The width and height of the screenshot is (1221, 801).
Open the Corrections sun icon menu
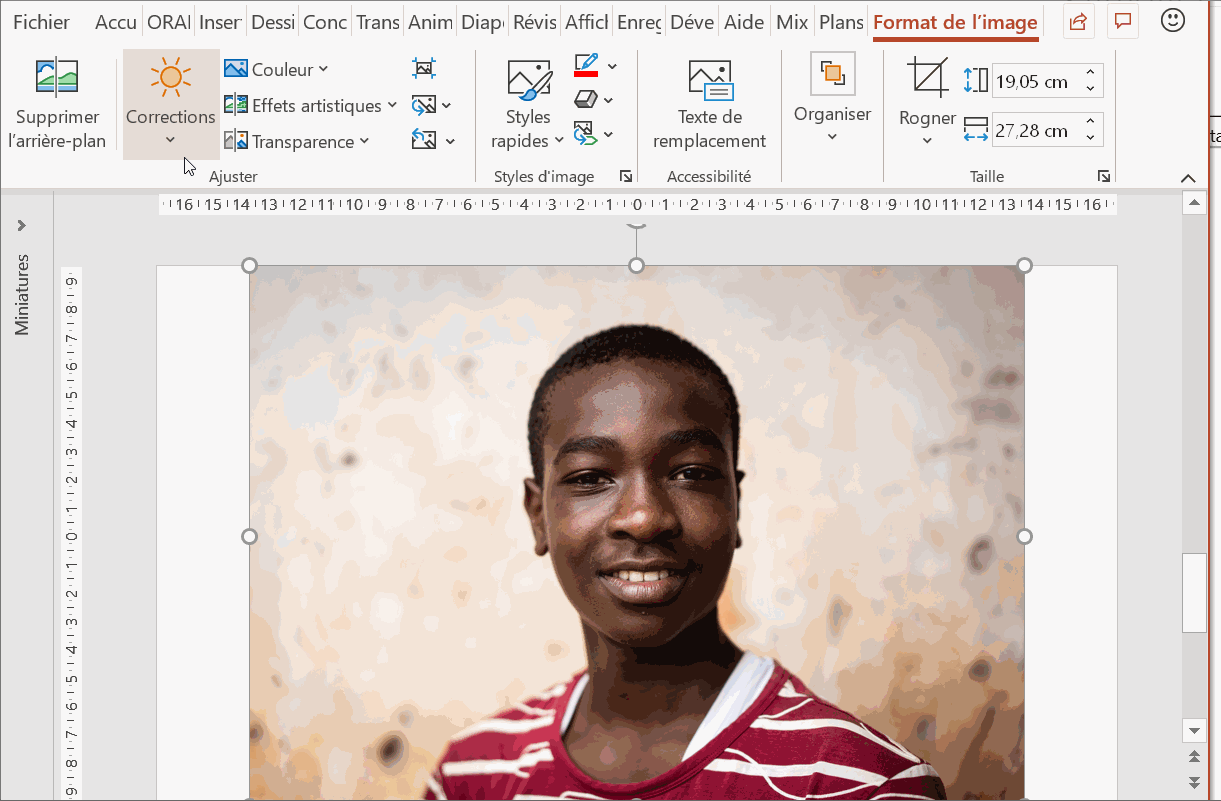tap(170, 77)
